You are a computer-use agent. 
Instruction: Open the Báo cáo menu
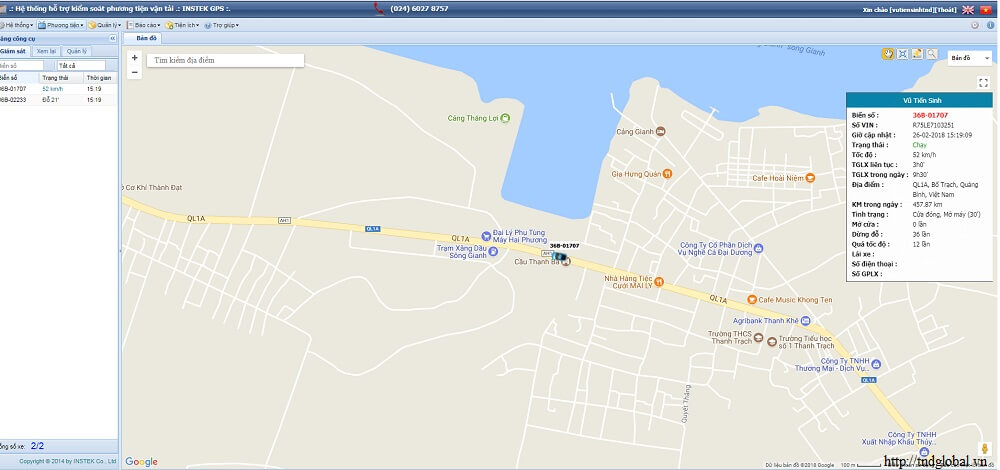pyautogui.click(x=145, y=24)
